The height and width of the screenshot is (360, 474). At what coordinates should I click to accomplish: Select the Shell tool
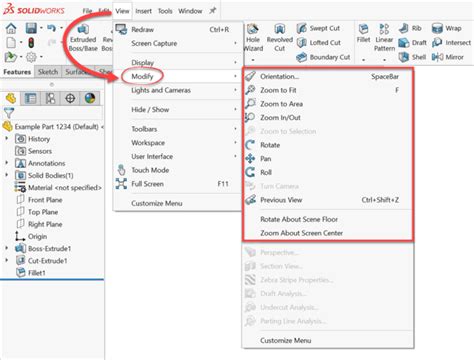(x=412, y=57)
